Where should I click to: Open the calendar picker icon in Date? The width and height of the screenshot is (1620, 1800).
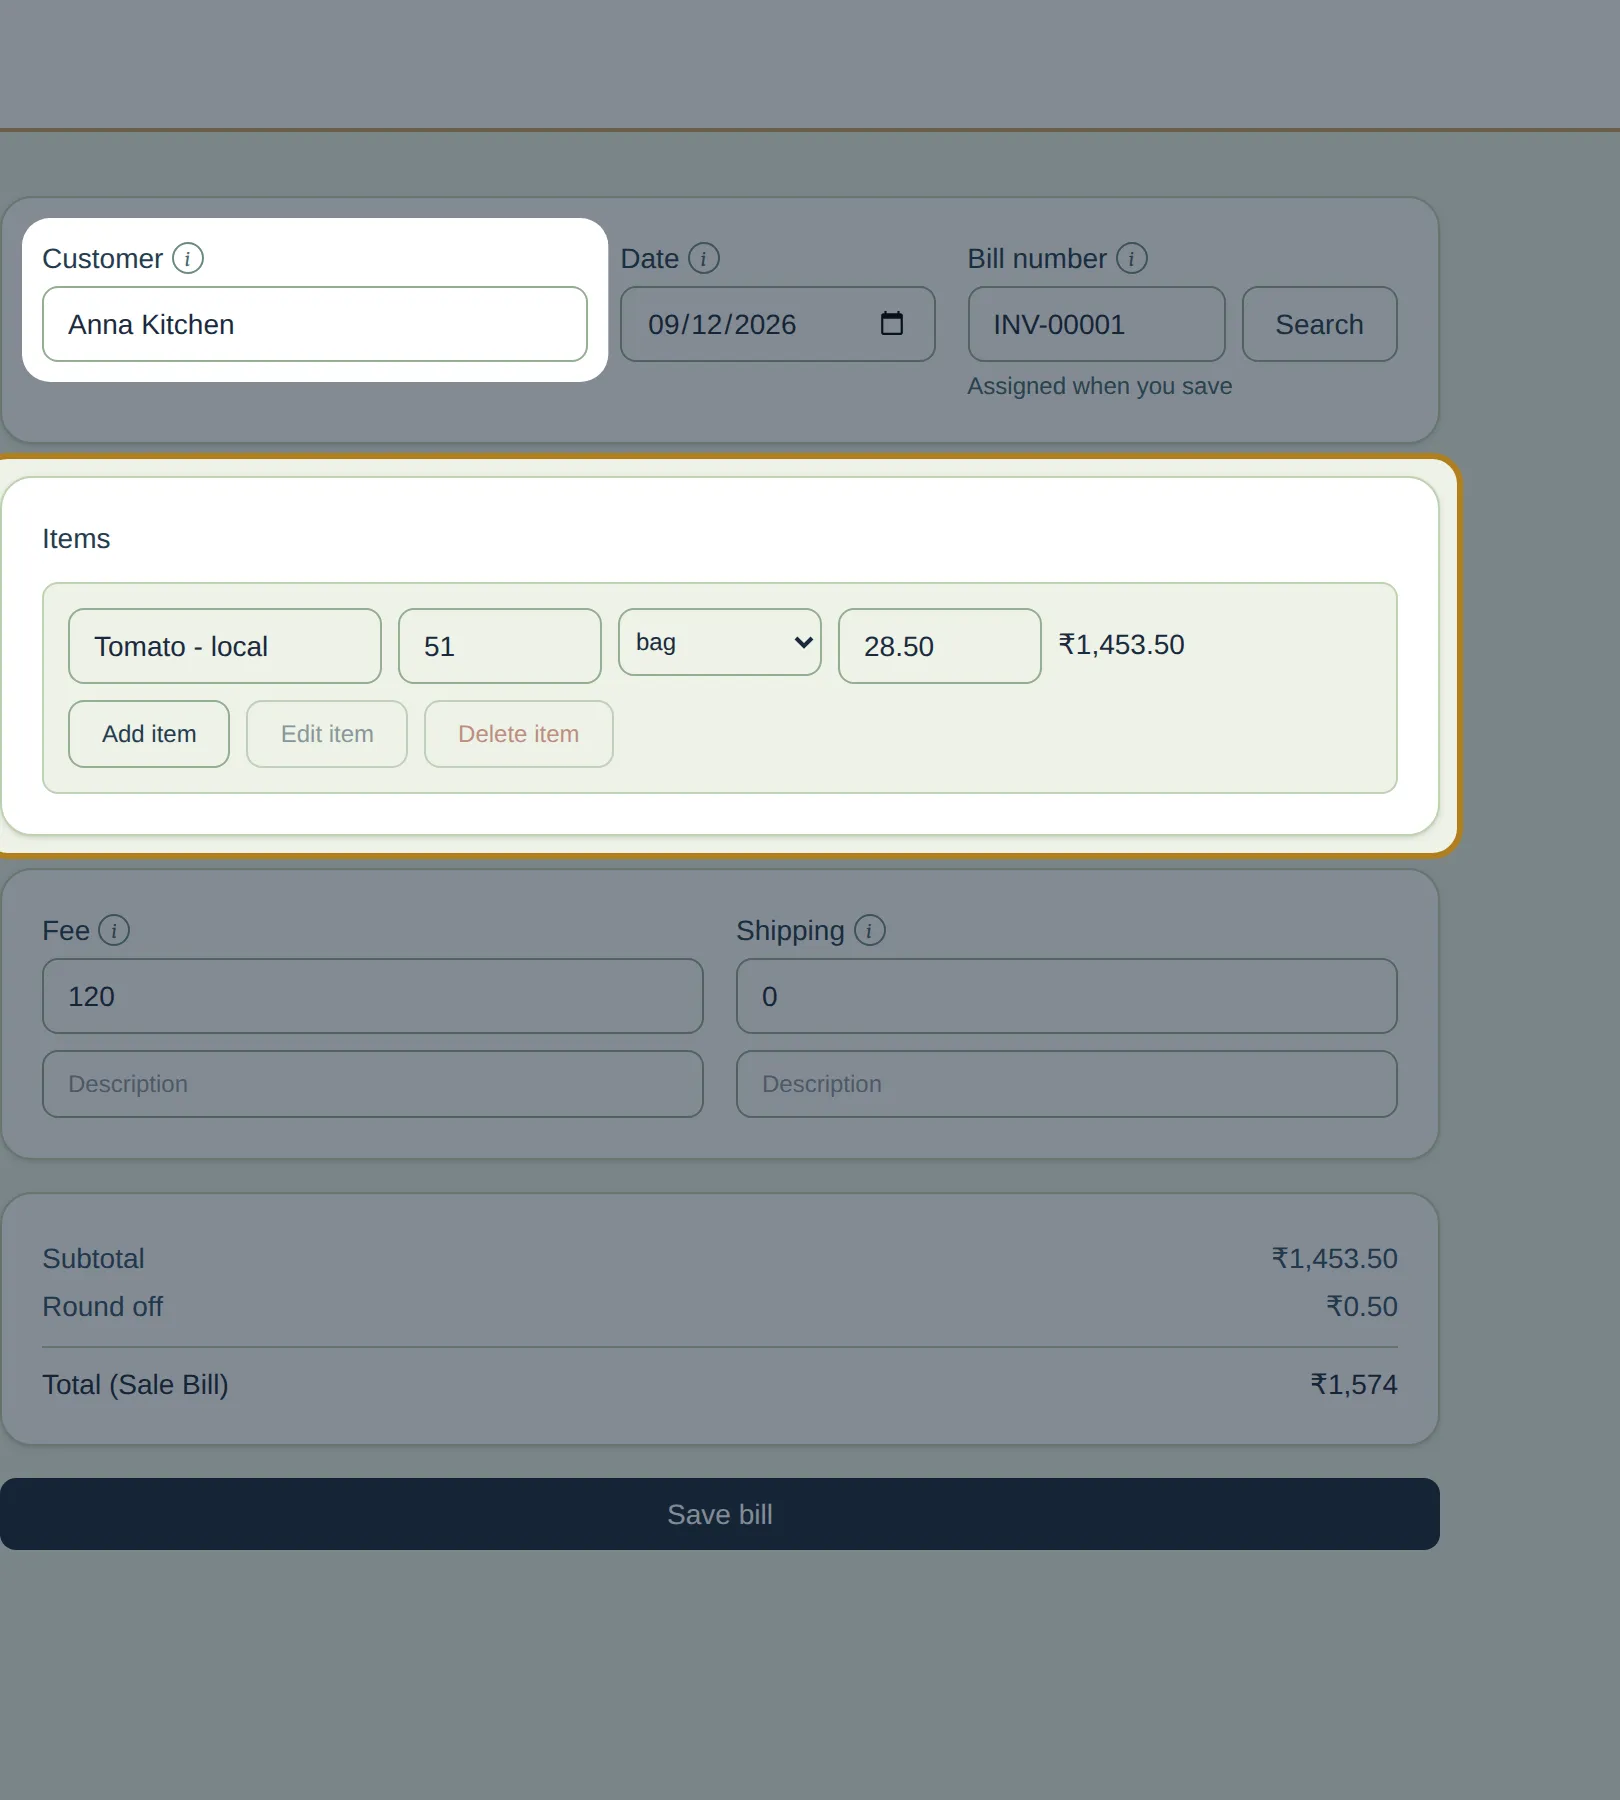[892, 324]
